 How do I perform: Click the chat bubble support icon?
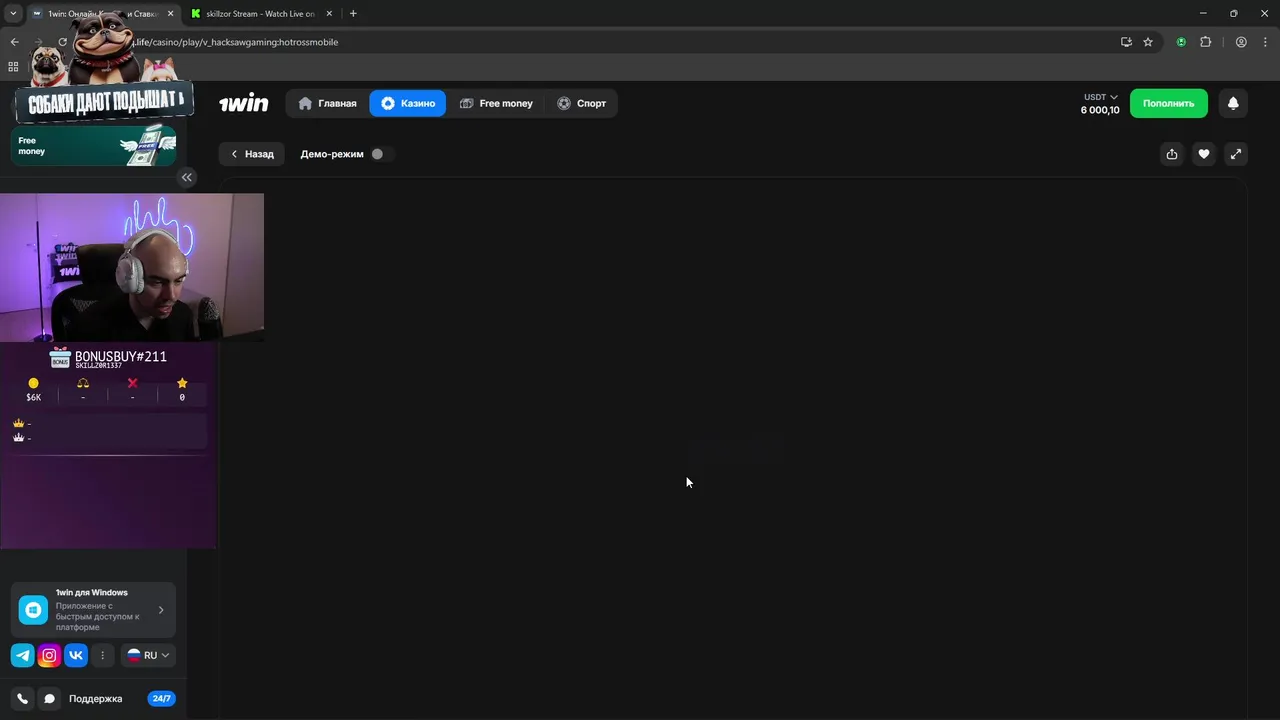(x=49, y=699)
